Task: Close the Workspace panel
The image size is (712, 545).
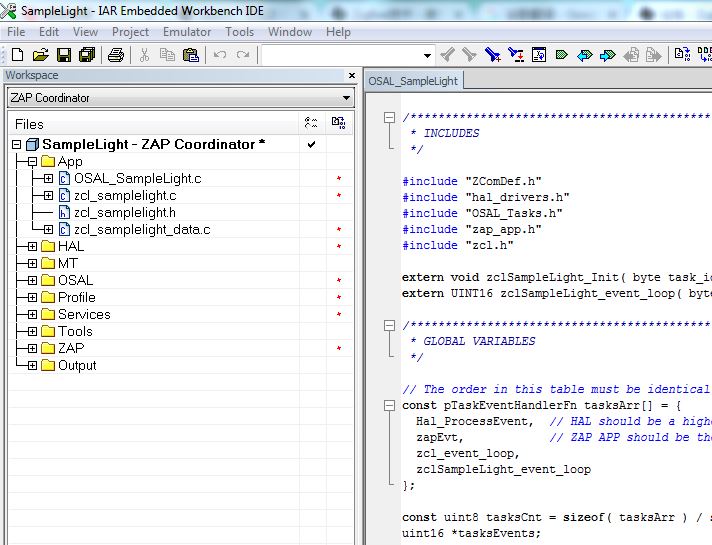Action: (x=351, y=76)
